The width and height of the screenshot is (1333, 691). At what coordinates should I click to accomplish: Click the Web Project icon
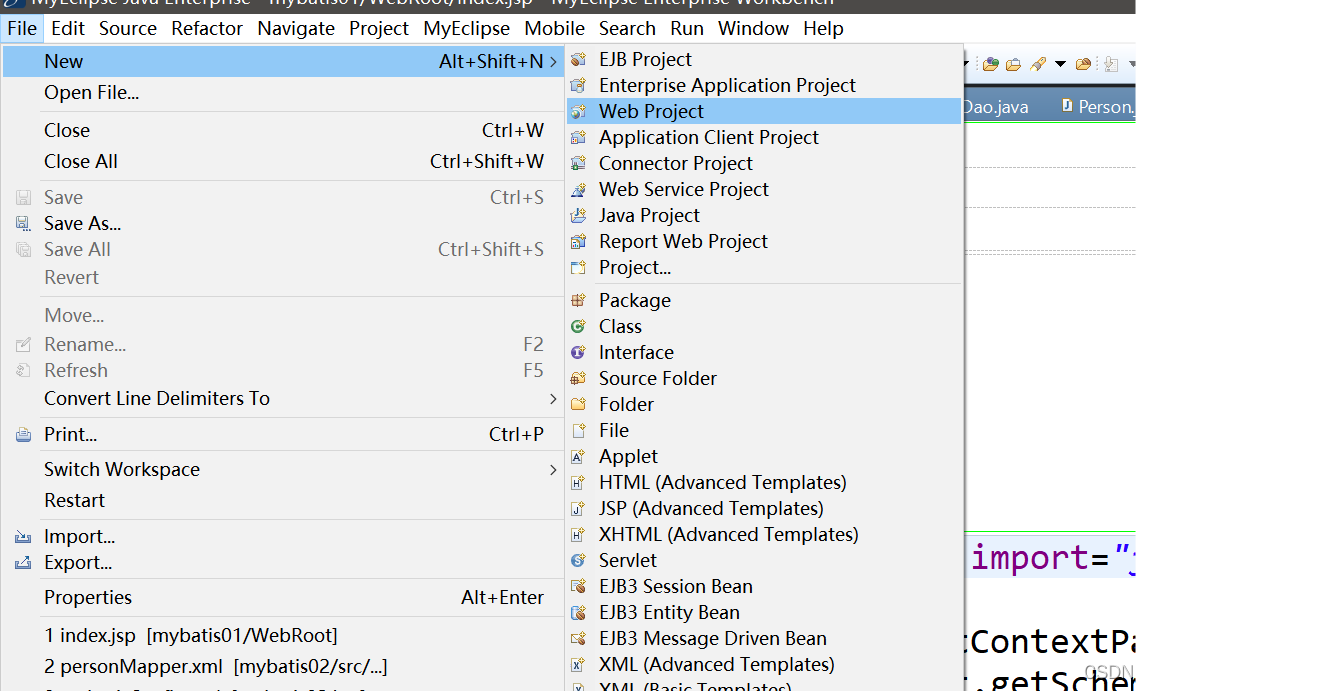578,112
